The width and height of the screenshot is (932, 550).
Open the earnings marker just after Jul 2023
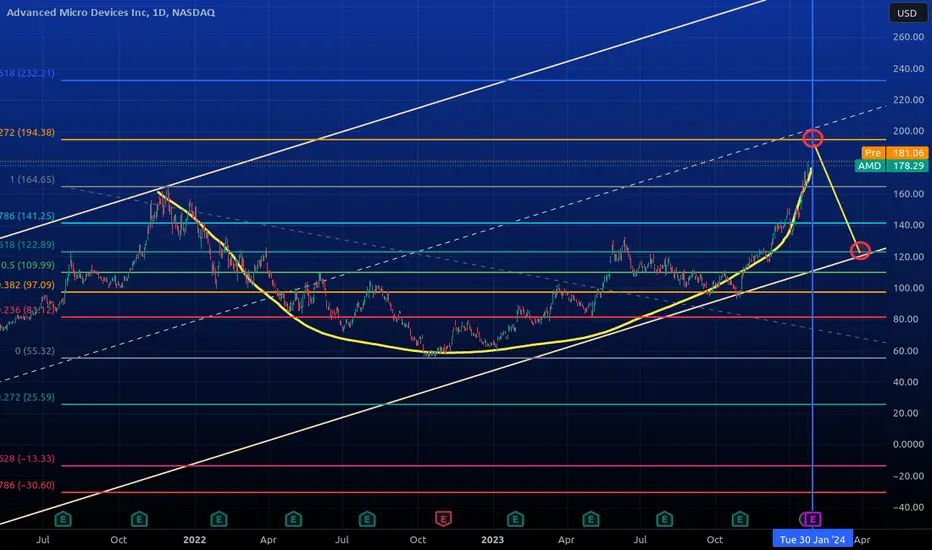[665, 519]
